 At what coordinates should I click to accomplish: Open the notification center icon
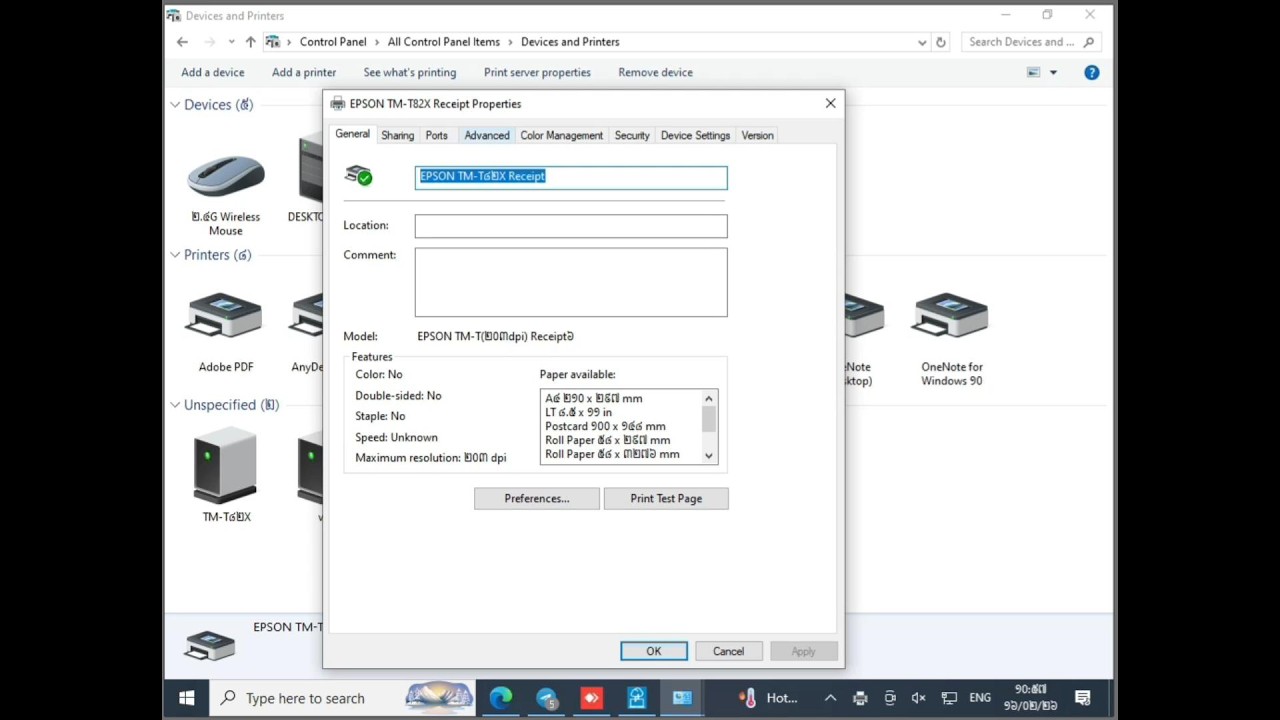pyautogui.click(x=1082, y=698)
